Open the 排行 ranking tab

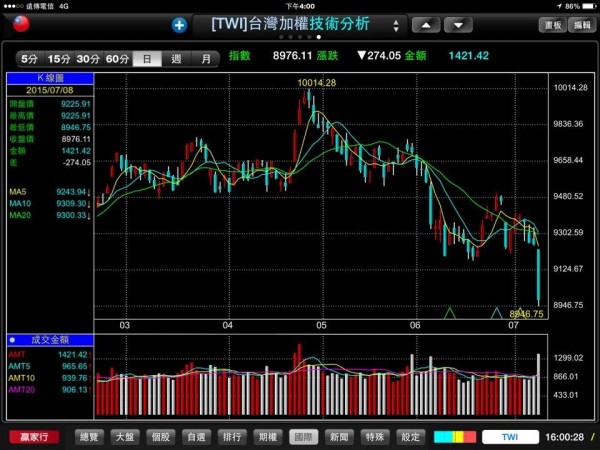pos(232,437)
